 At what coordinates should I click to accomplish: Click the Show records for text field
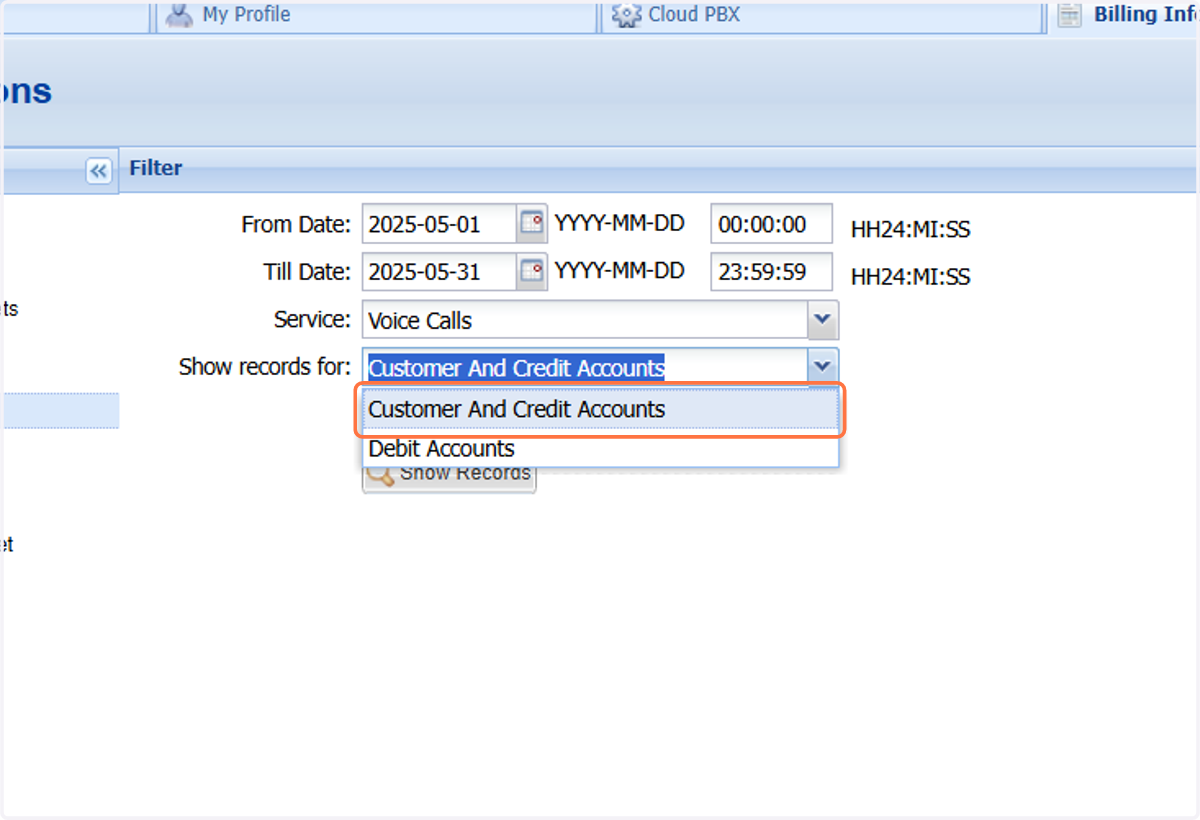585,367
